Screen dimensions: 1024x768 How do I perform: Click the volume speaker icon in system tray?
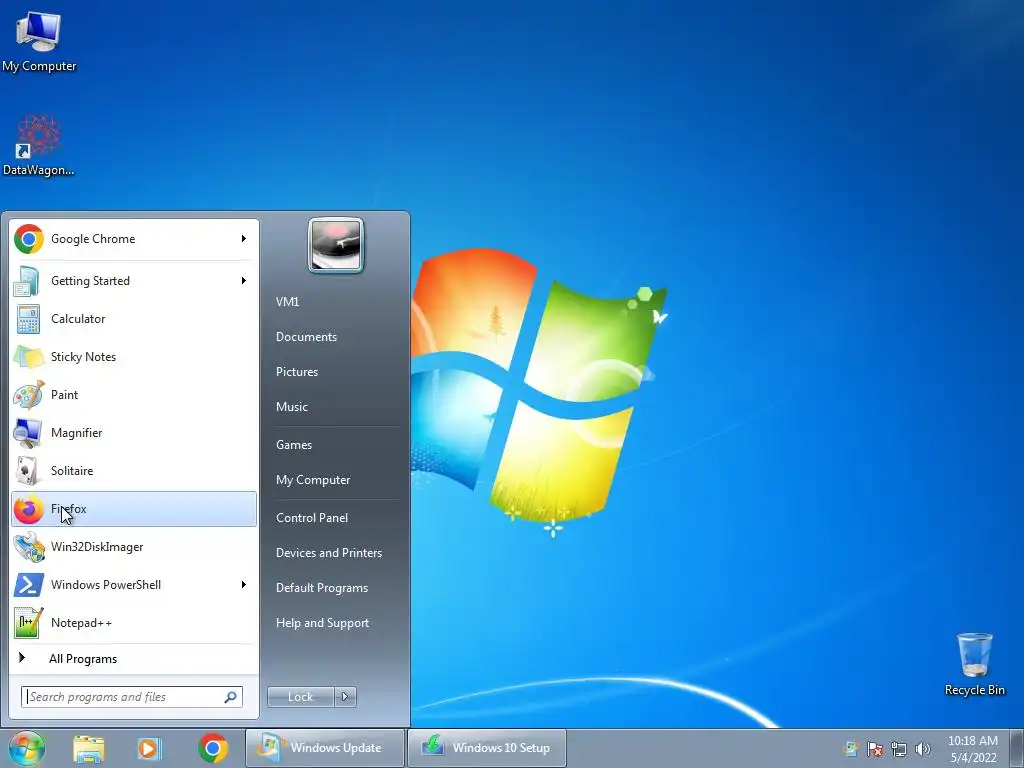click(x=922, y=749)
